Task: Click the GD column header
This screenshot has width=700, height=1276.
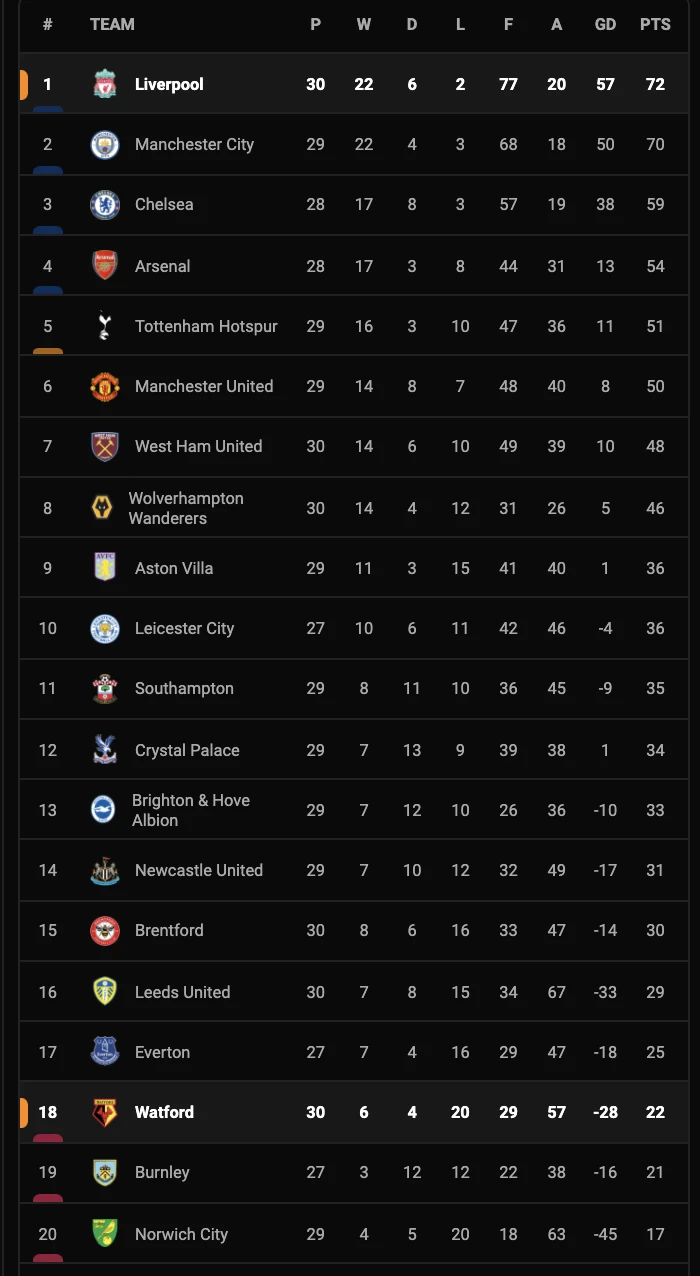Action: pyautogui.click(x=605, y=24)
